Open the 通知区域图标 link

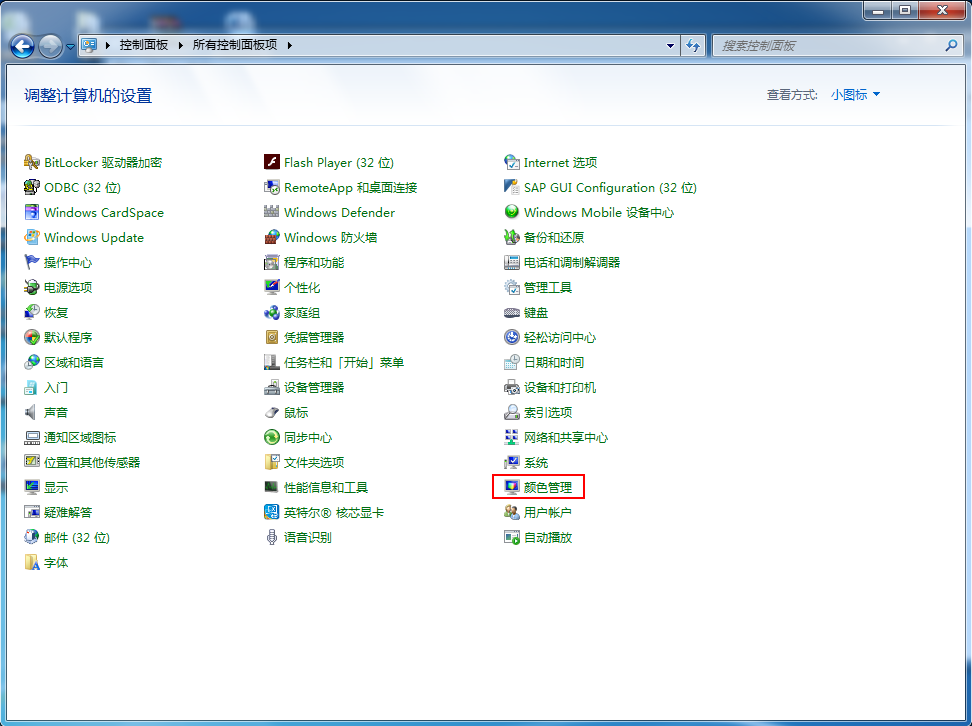[80, 438]
